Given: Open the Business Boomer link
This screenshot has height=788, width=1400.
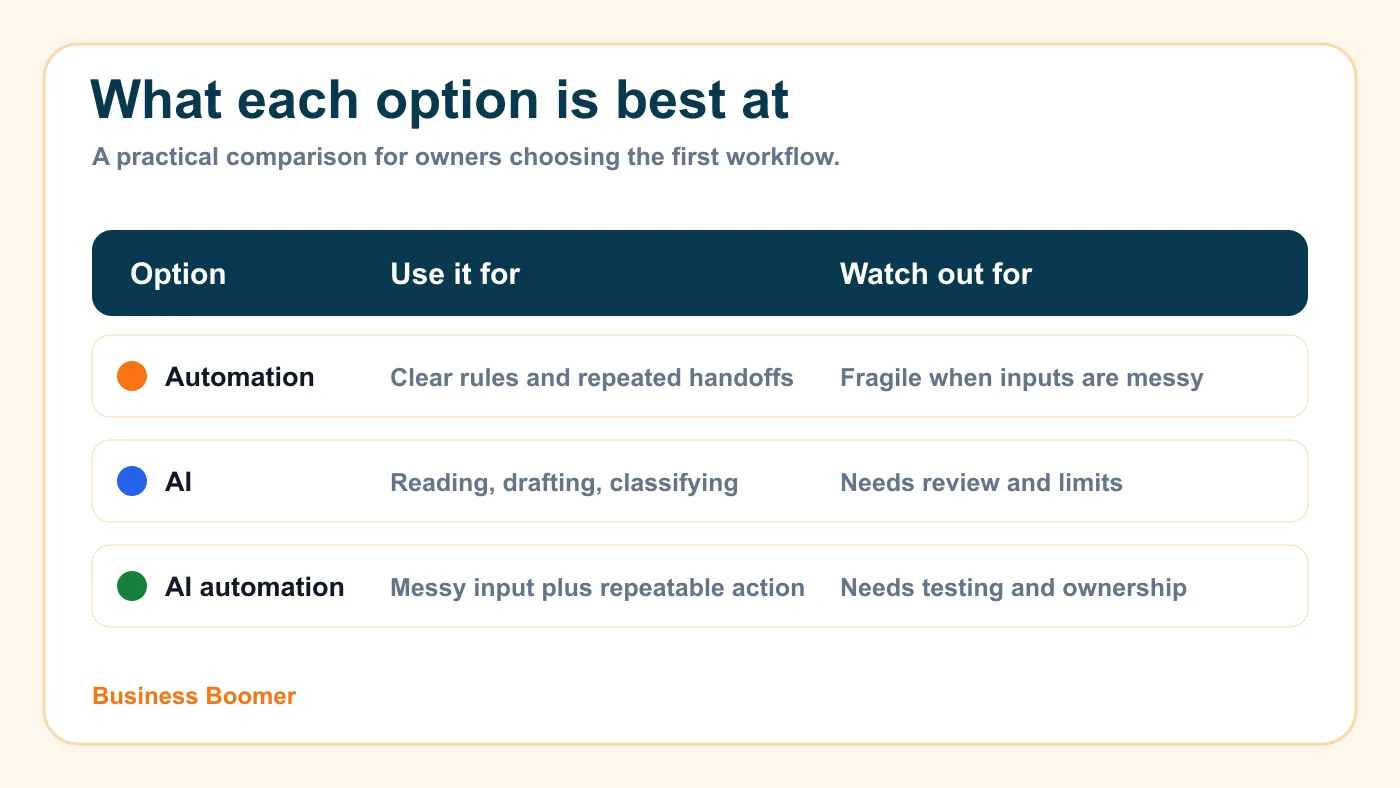Looking at the screenshot, I should (194, 696).
